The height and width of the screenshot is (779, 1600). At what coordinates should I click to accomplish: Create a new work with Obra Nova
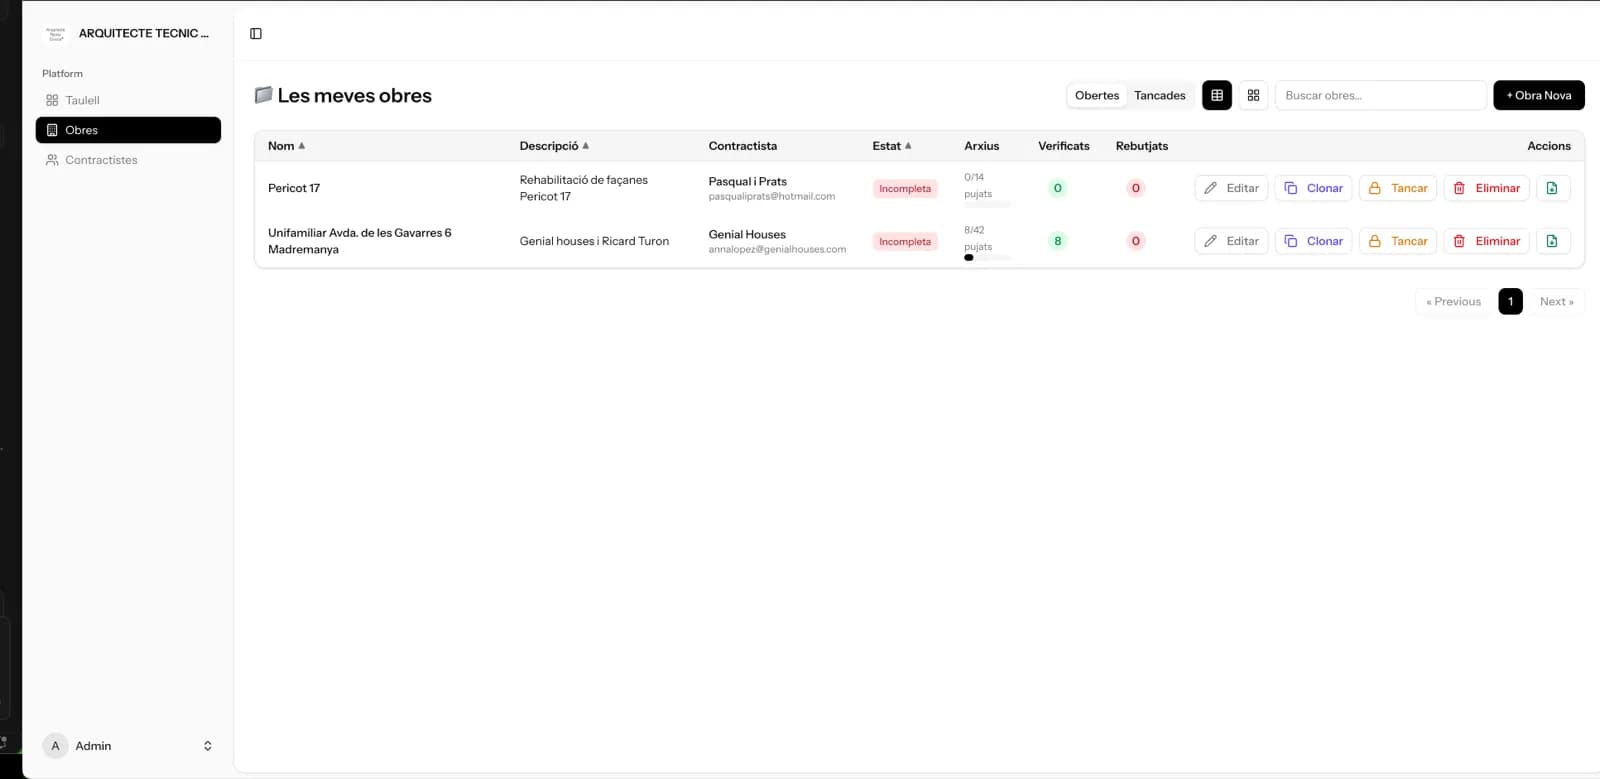point(1538,95)
